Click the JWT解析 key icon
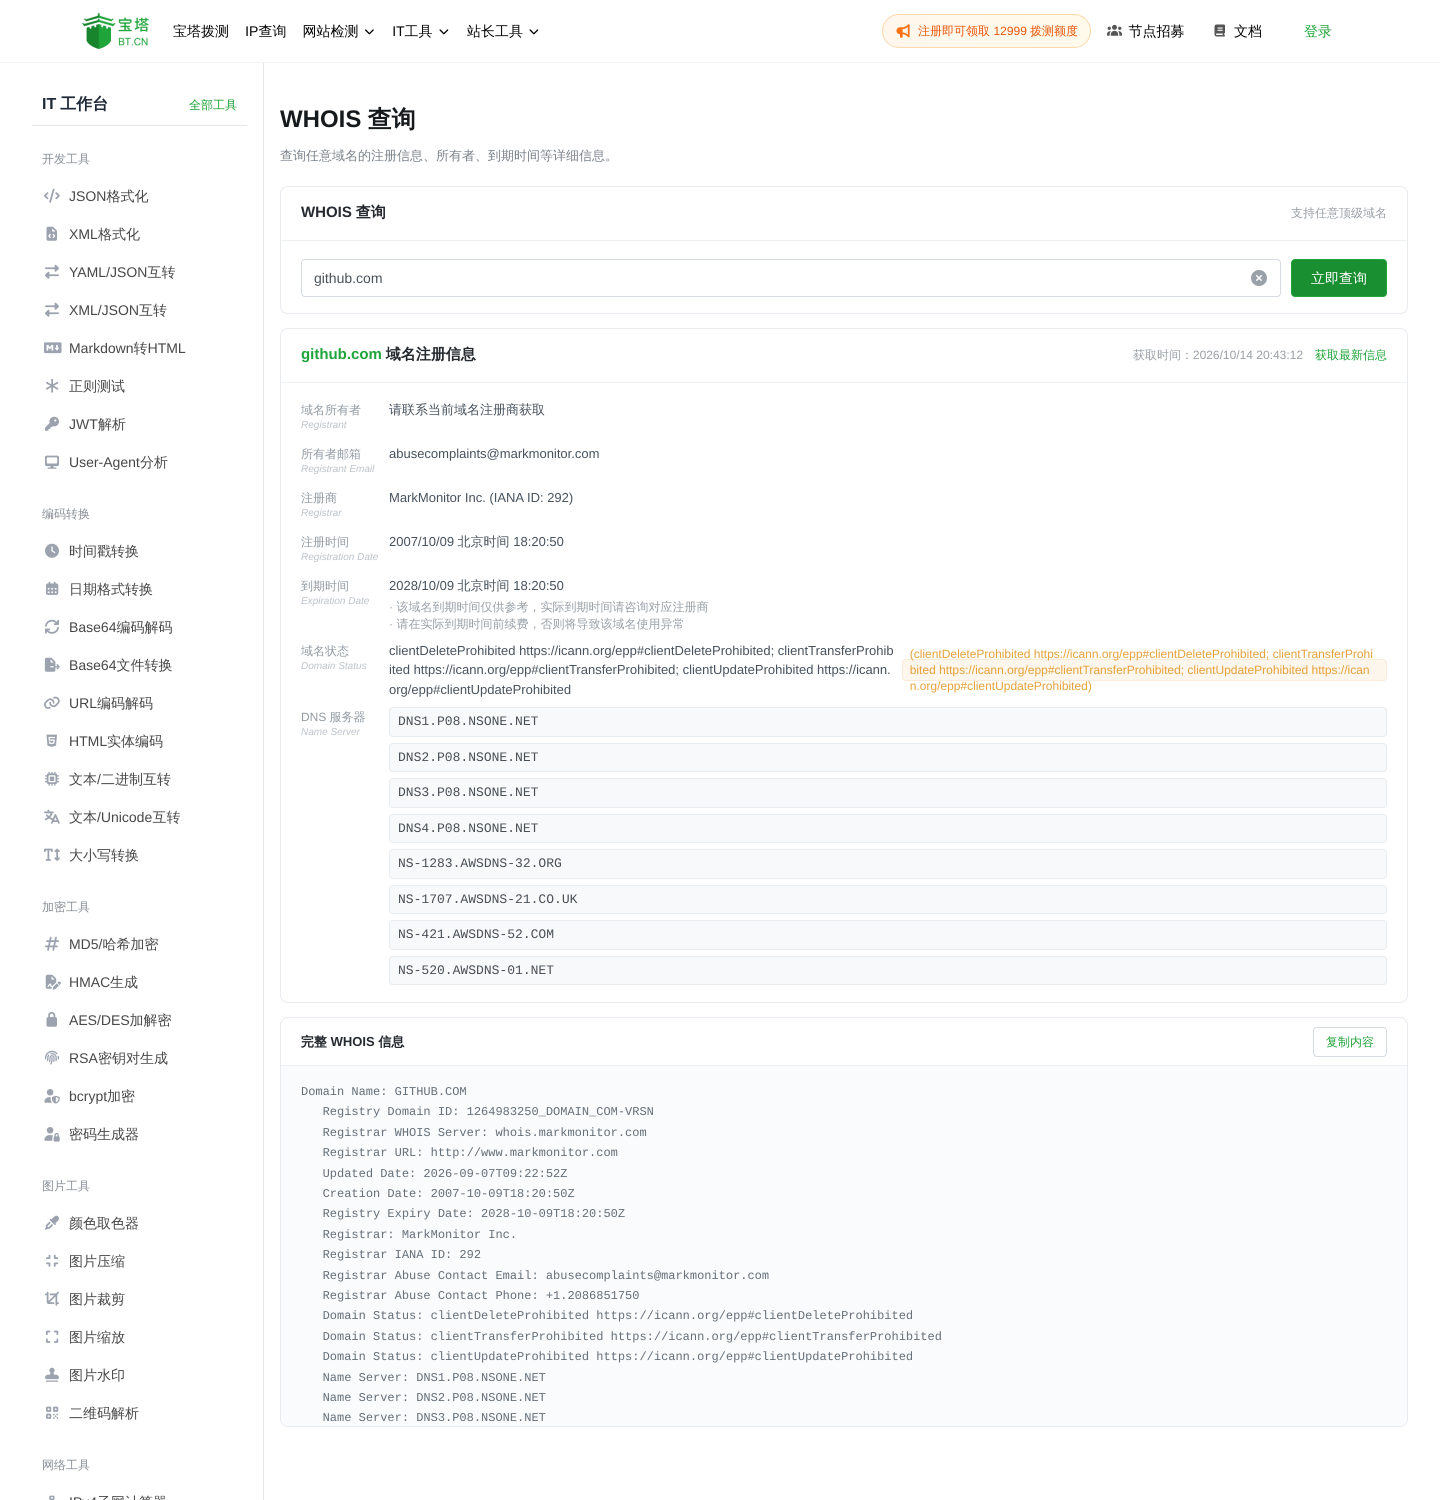This screenshot has width=1440, height=1500. tap(52, 424)
